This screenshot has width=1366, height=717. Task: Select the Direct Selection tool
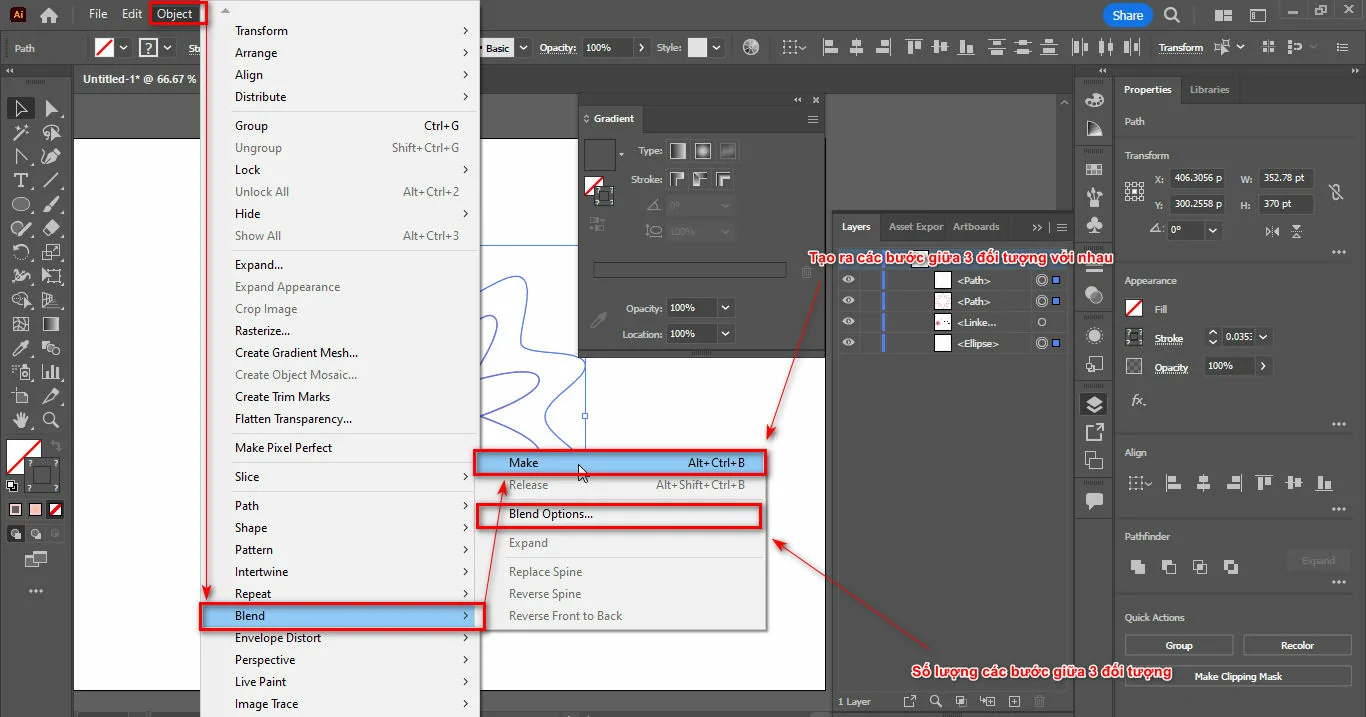(x=51, y=108)
